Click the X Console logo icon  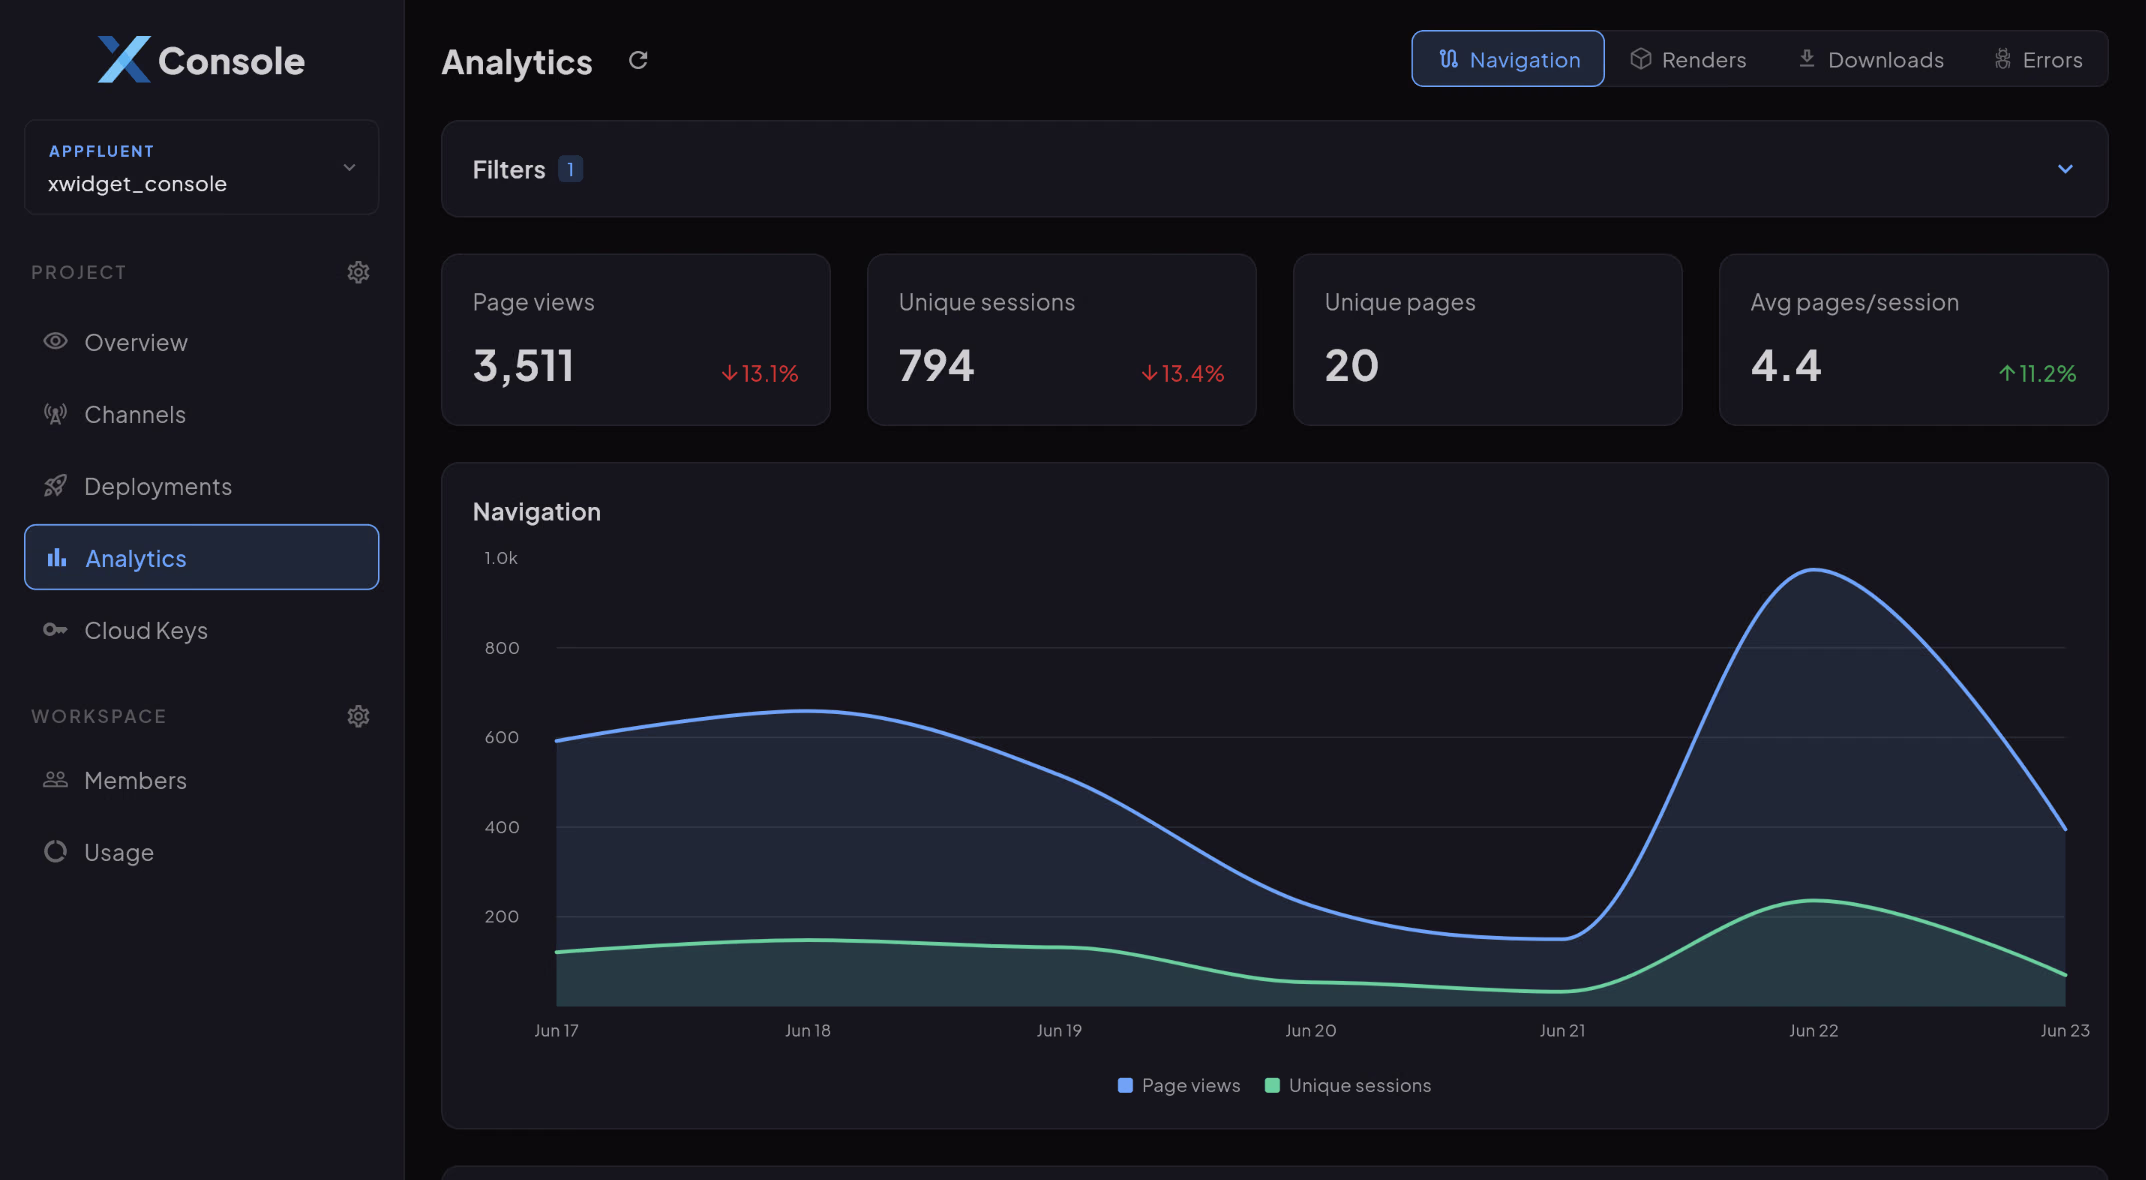pos(124,60)
